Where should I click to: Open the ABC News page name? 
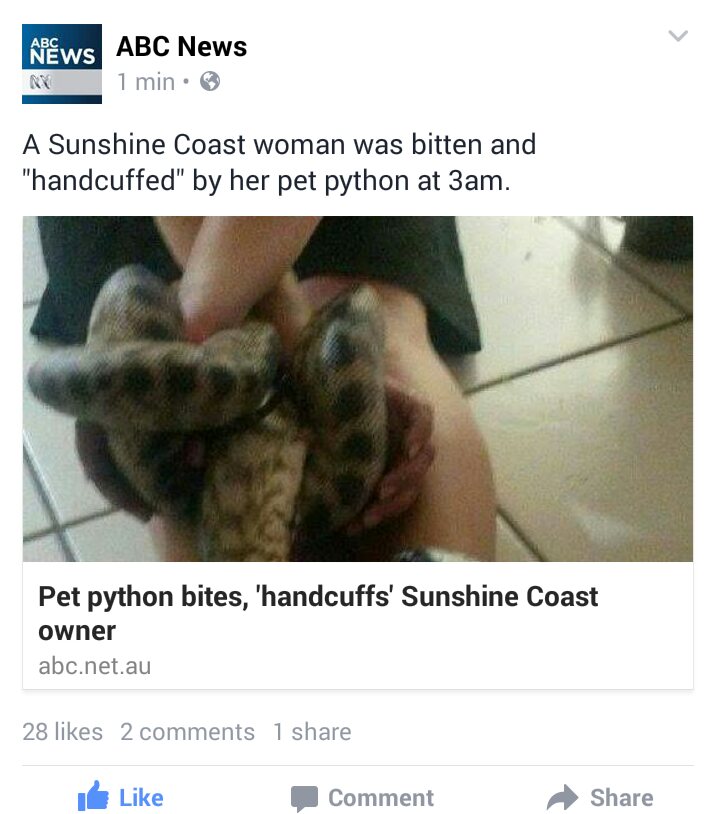182,46
